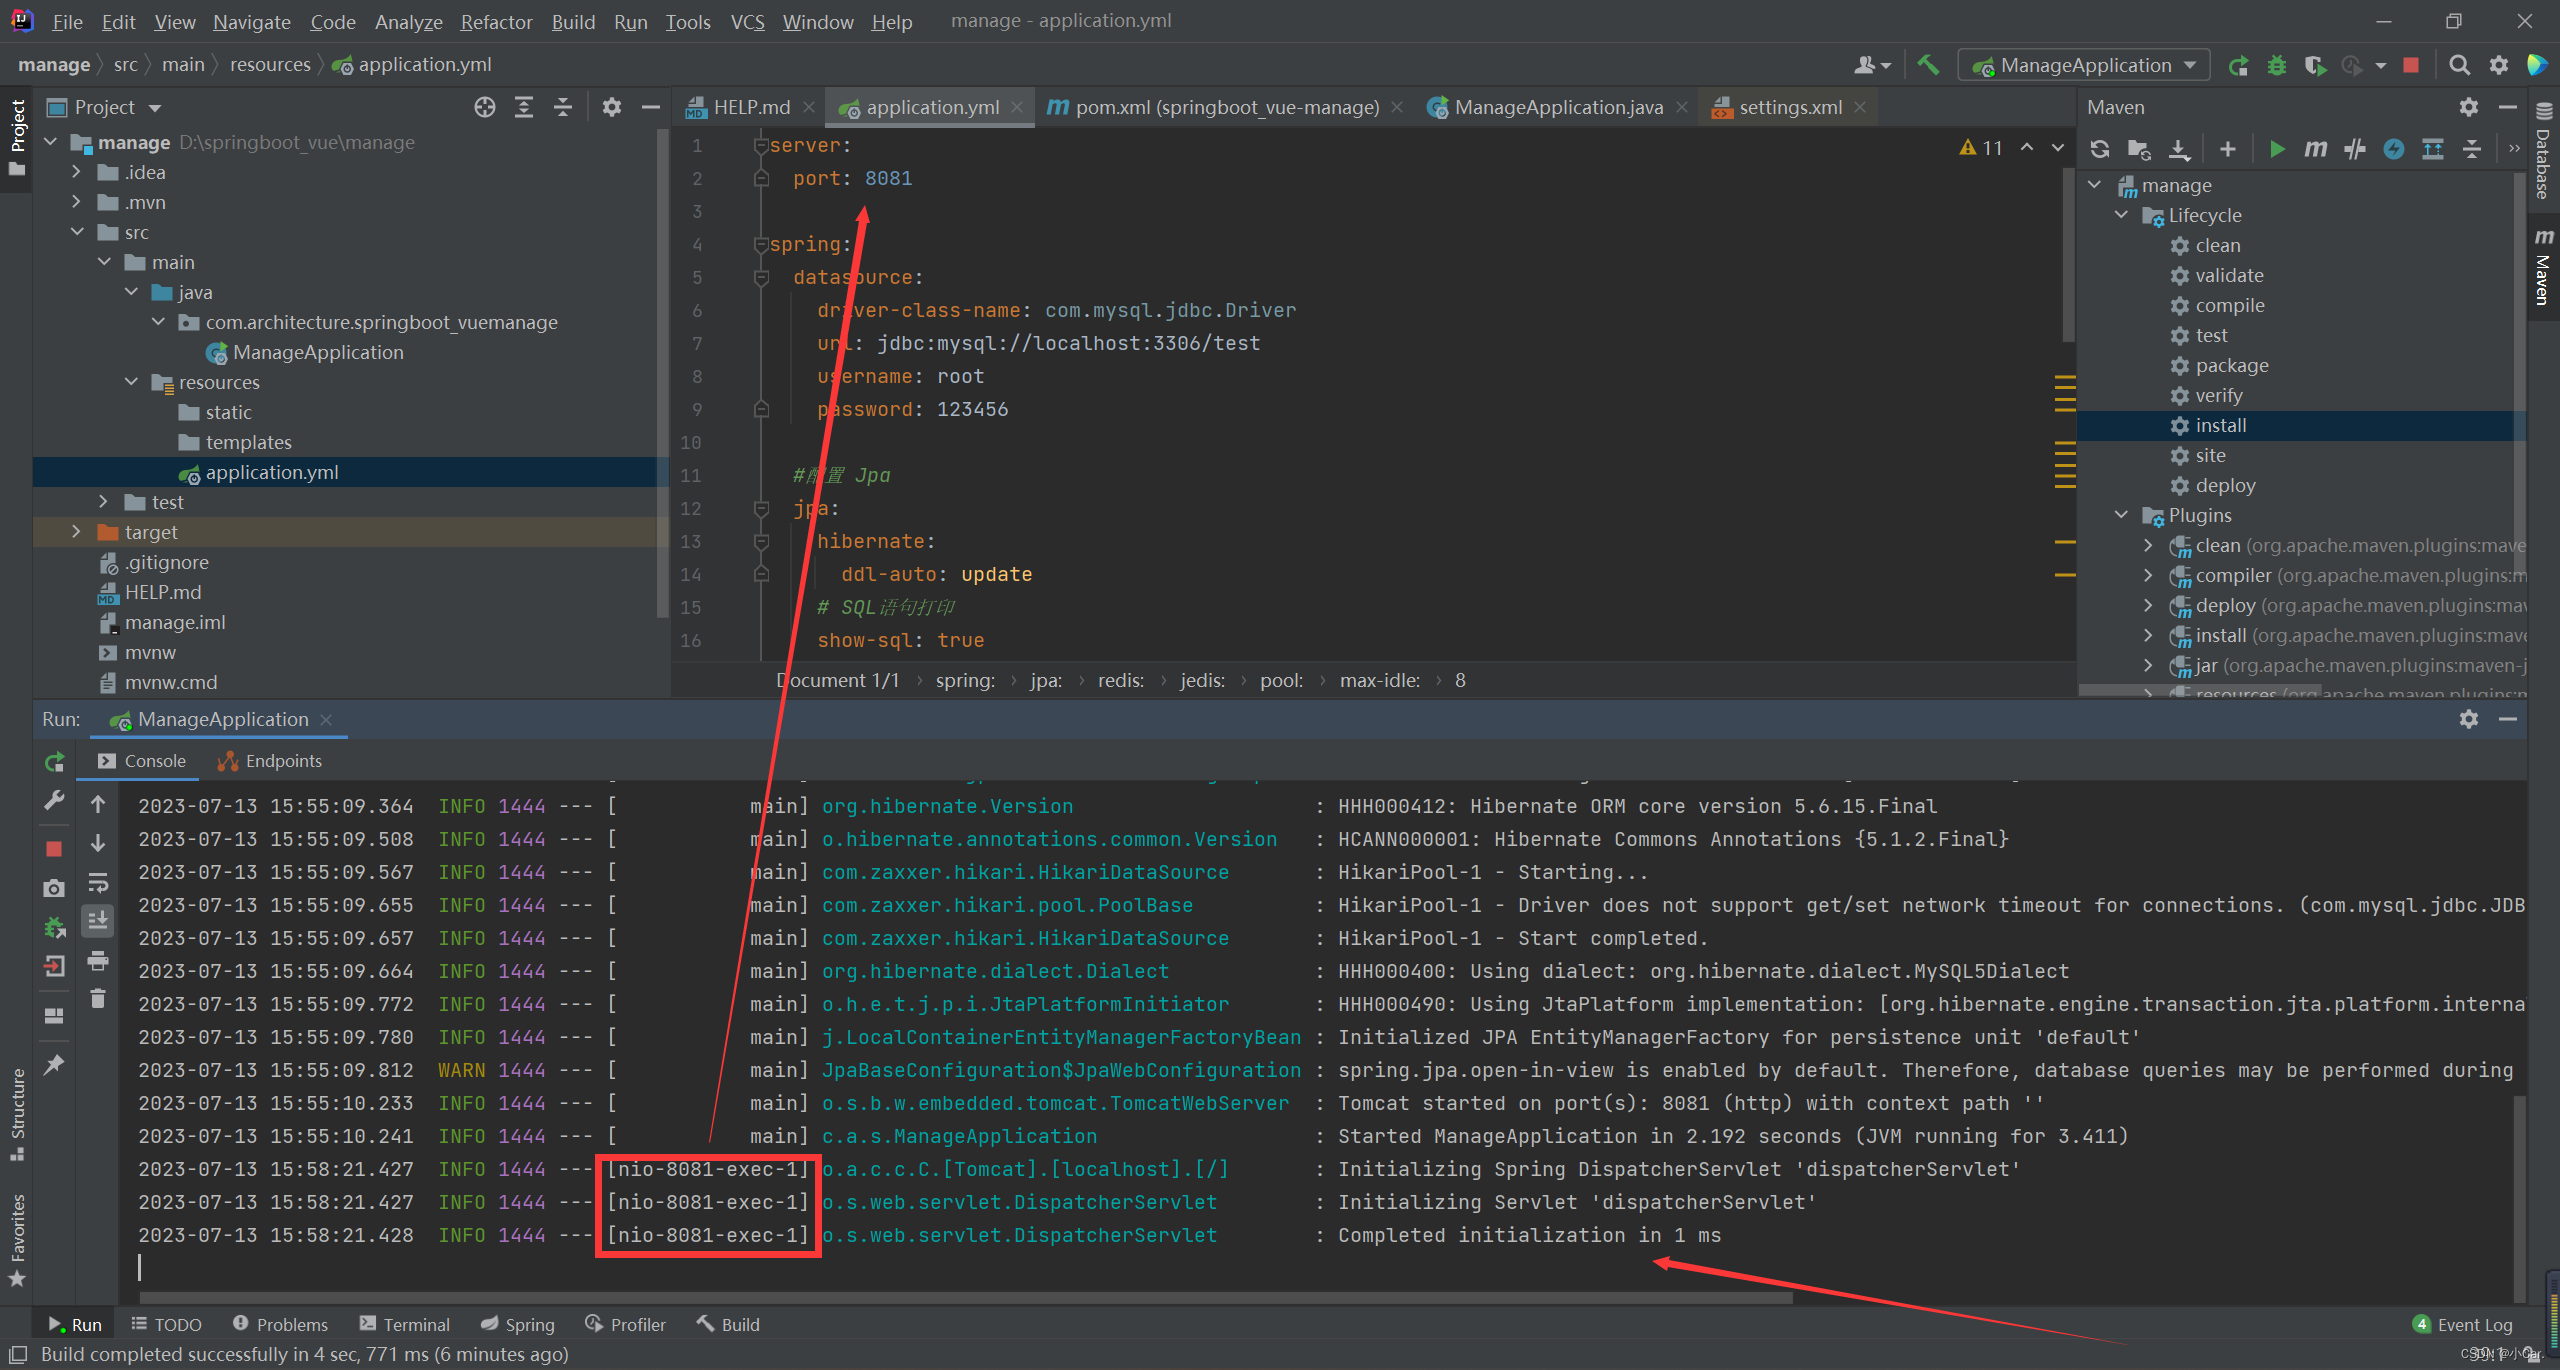Stop the running application with the red square

point(2411,65)
